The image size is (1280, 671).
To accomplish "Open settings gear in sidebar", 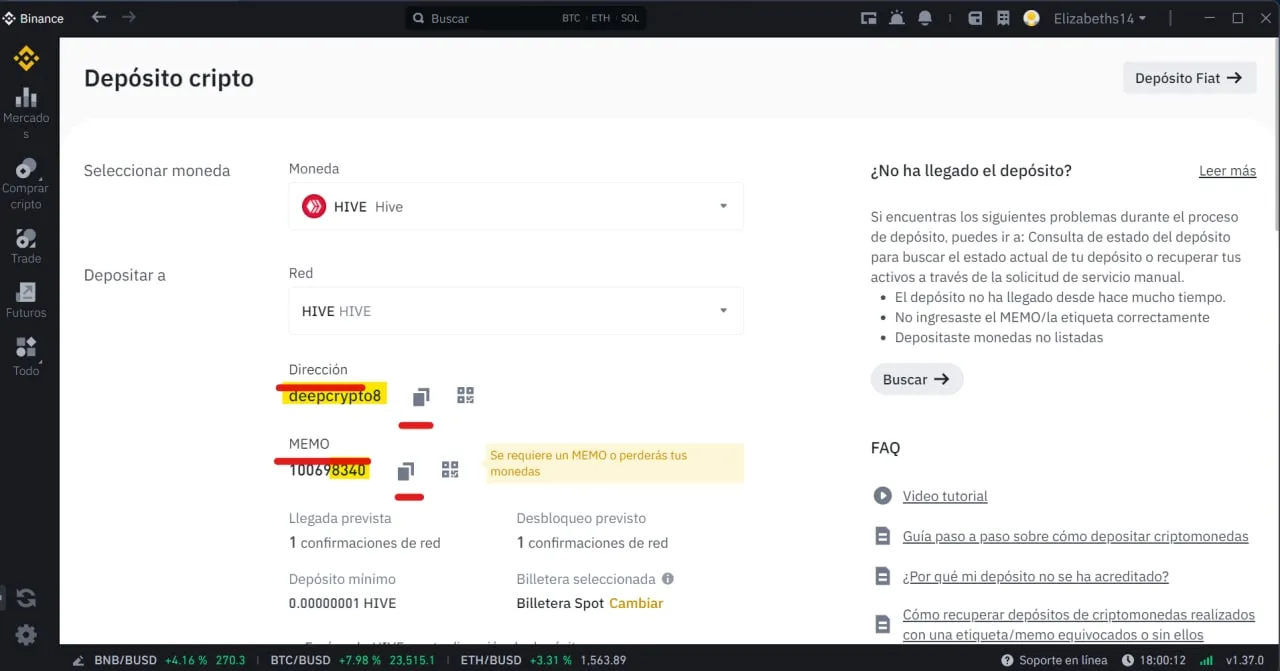I will [x=26, y=634].
